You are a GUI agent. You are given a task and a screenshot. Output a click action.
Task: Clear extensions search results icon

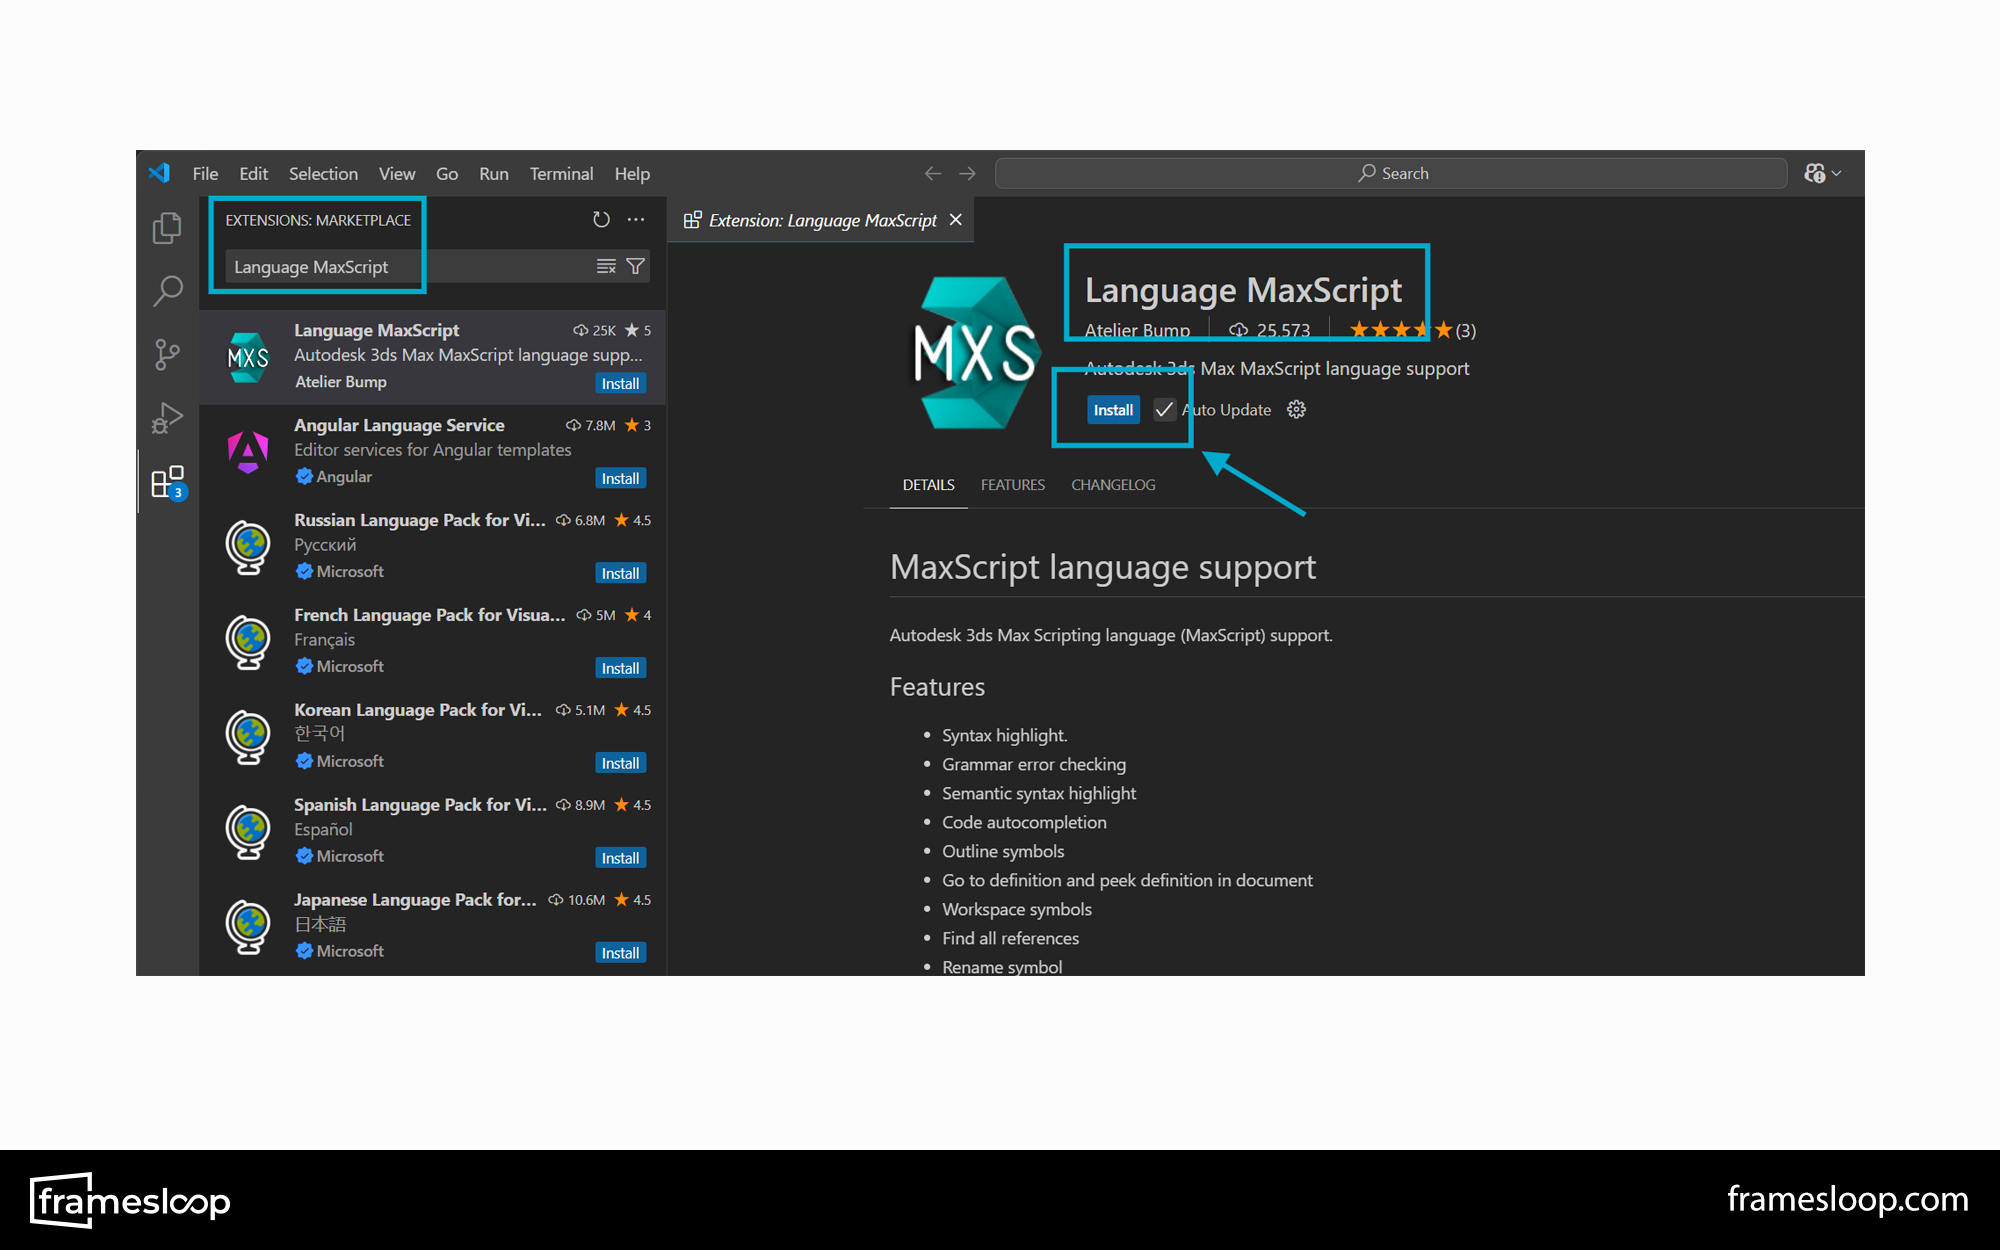[x=606, y=266]
